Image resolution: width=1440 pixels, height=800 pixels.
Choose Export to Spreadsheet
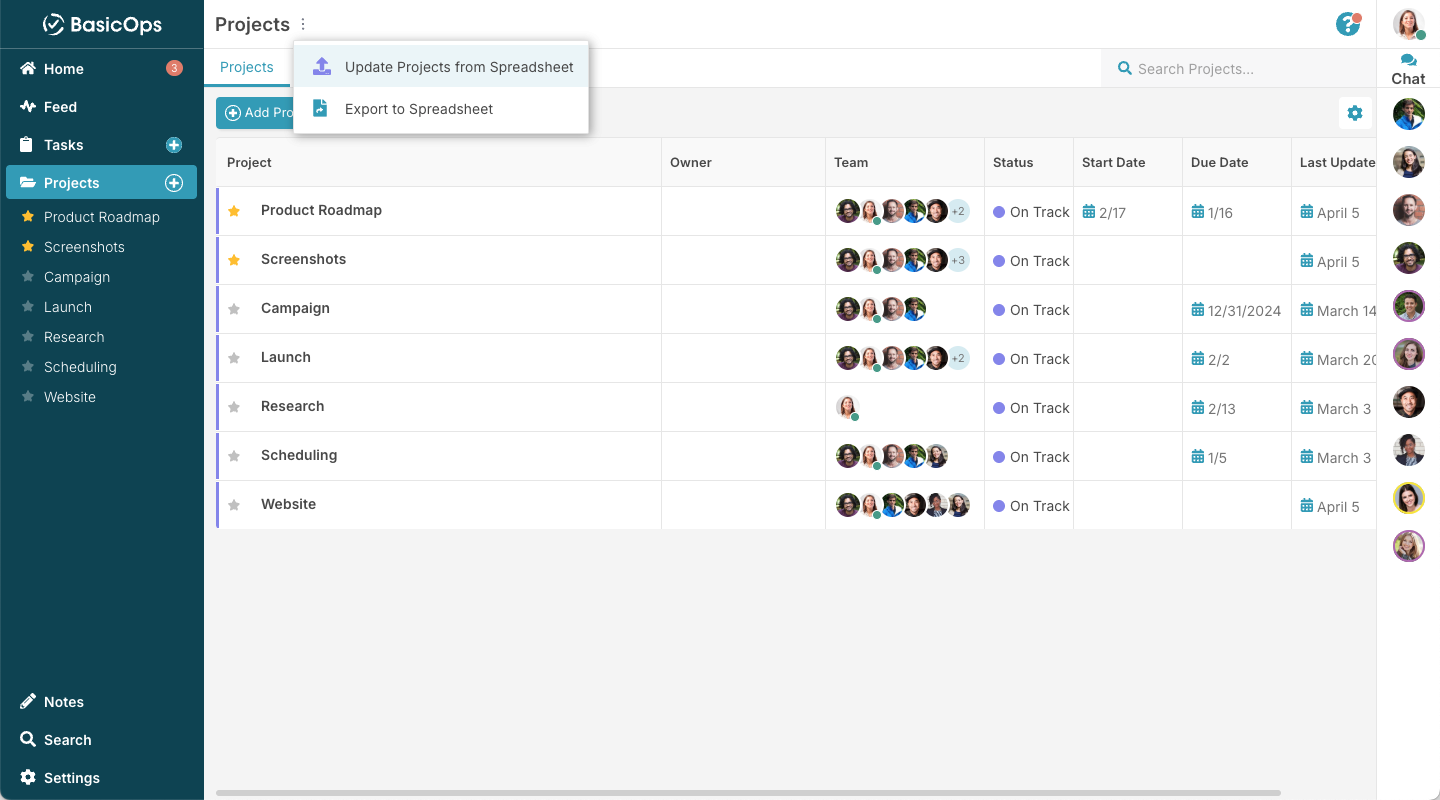419,109
